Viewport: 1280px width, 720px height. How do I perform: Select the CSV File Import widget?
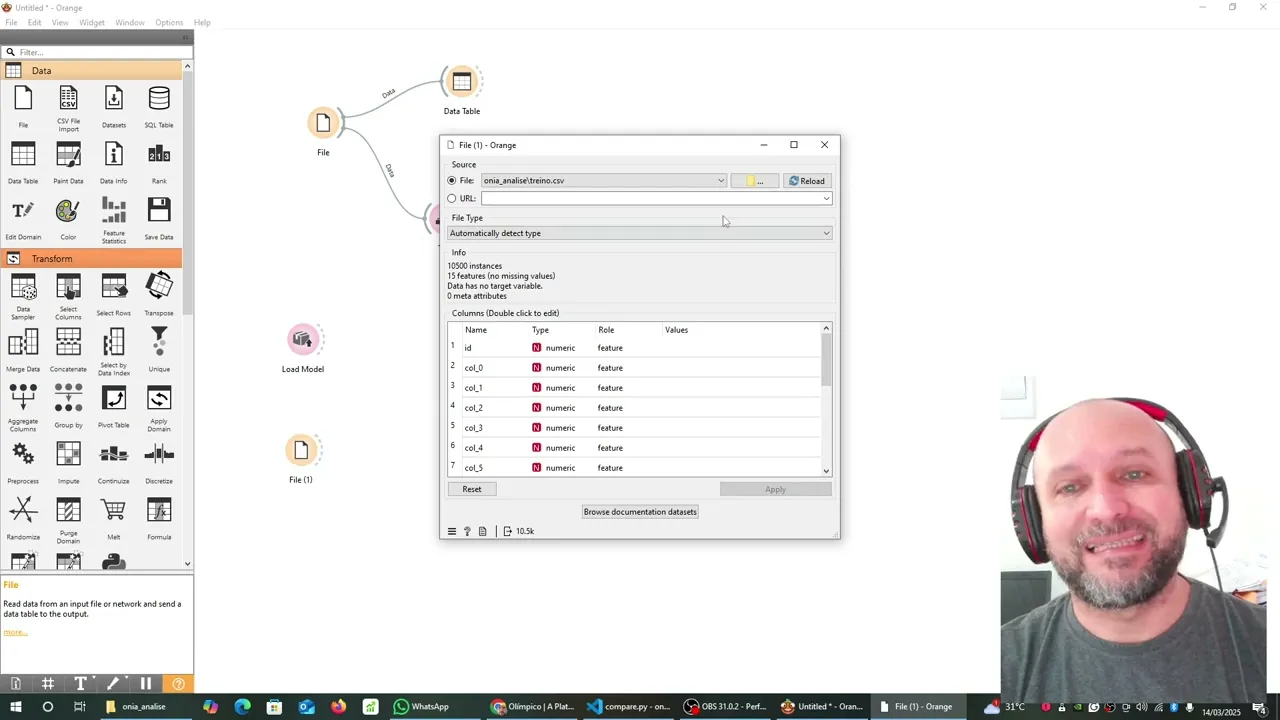pyautogui.click(x=68, y=108)
